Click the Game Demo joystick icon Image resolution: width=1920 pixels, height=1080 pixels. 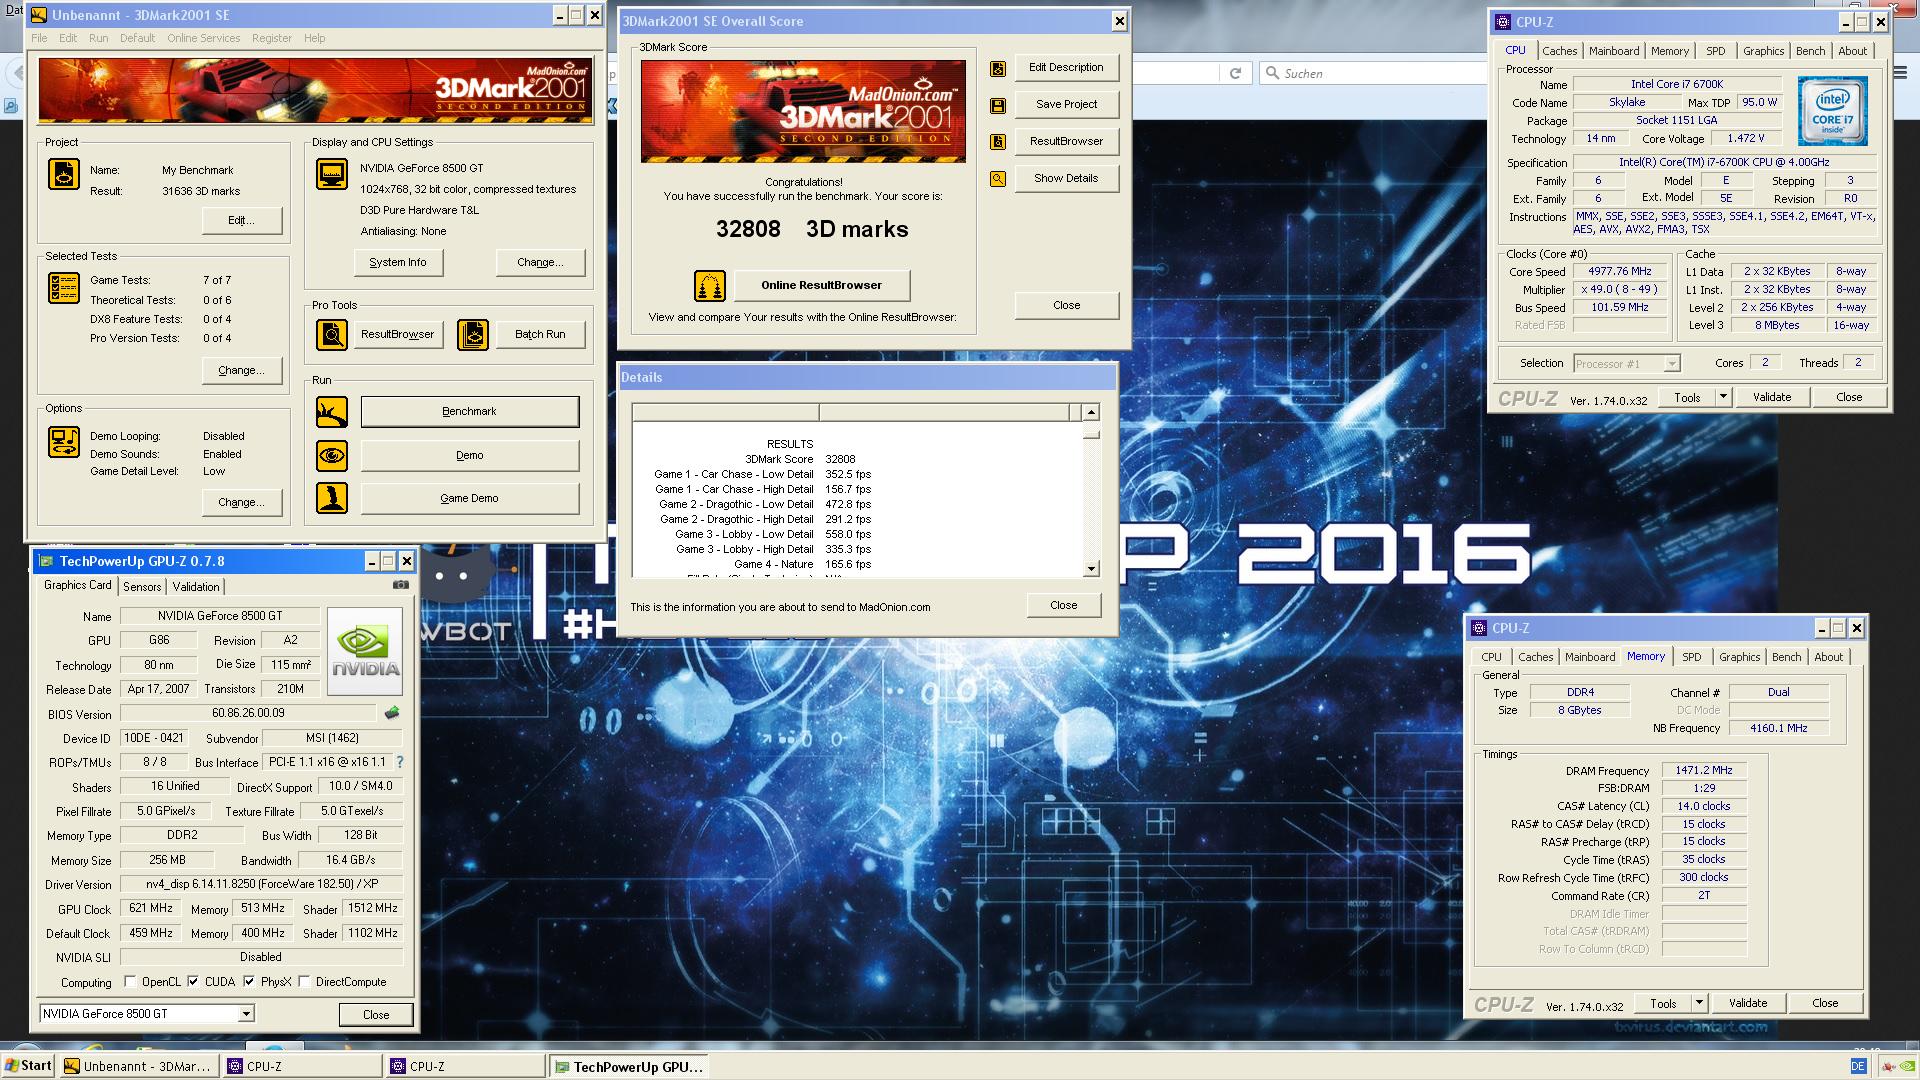click(x=332, y=498)
